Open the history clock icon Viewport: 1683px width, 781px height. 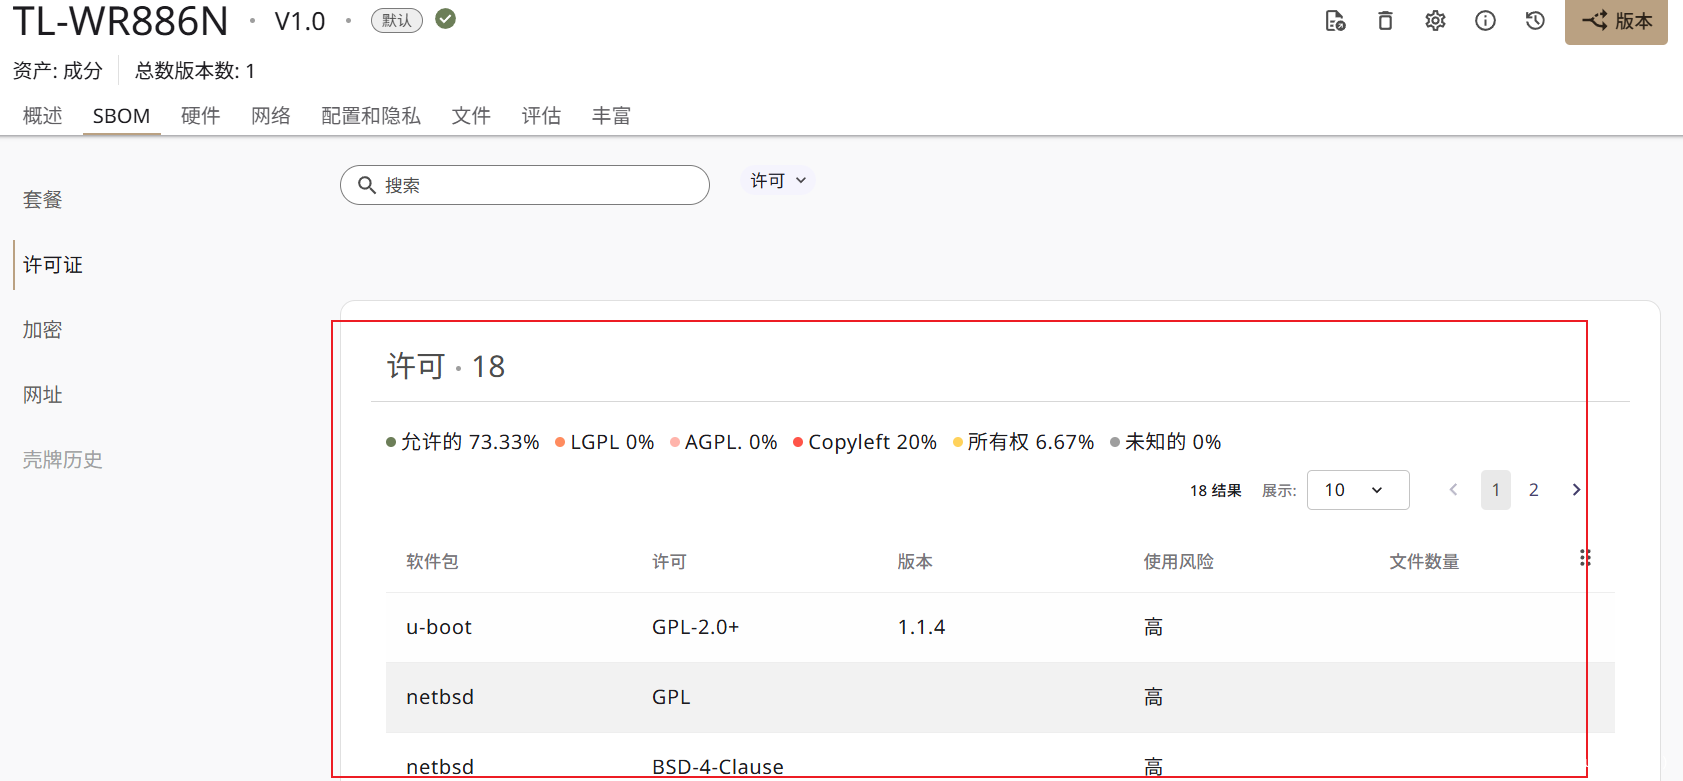[x=1535, y=21]
